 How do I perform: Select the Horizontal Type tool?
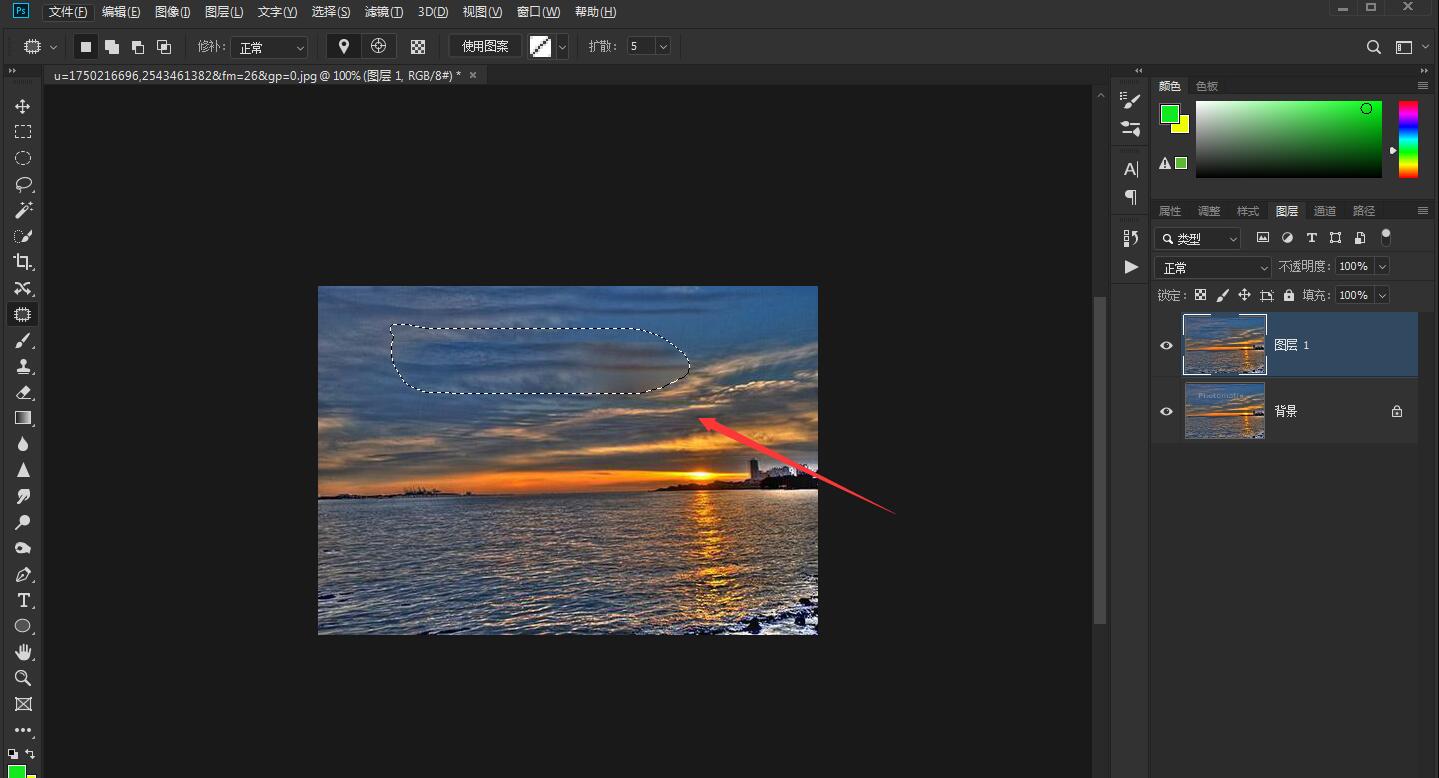point(22,600)
